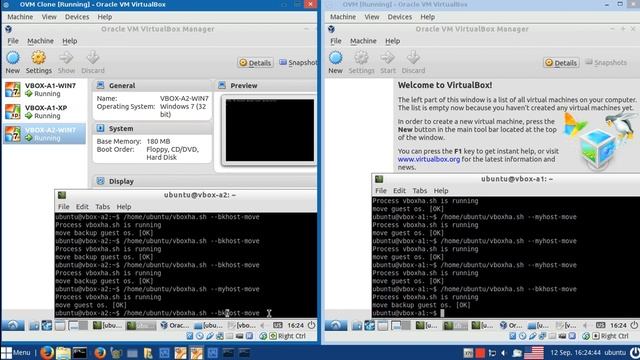Click US keyboard indicator in OVM Clone guest panel
This screenshot has width=640, height=360.
click(278, 325)
